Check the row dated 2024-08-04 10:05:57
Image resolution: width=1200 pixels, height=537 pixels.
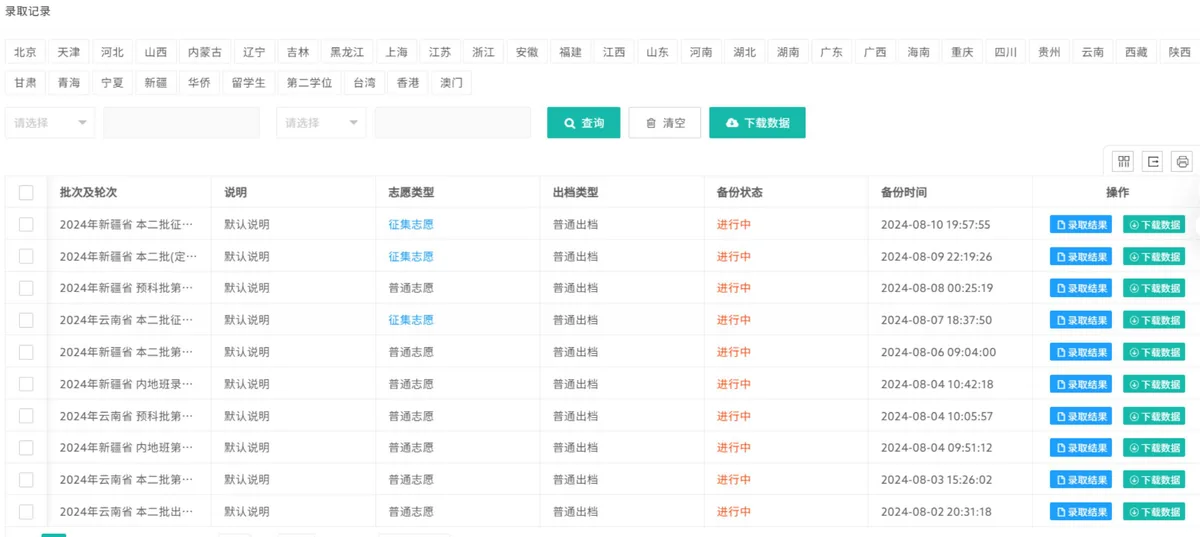click(26, 416)
